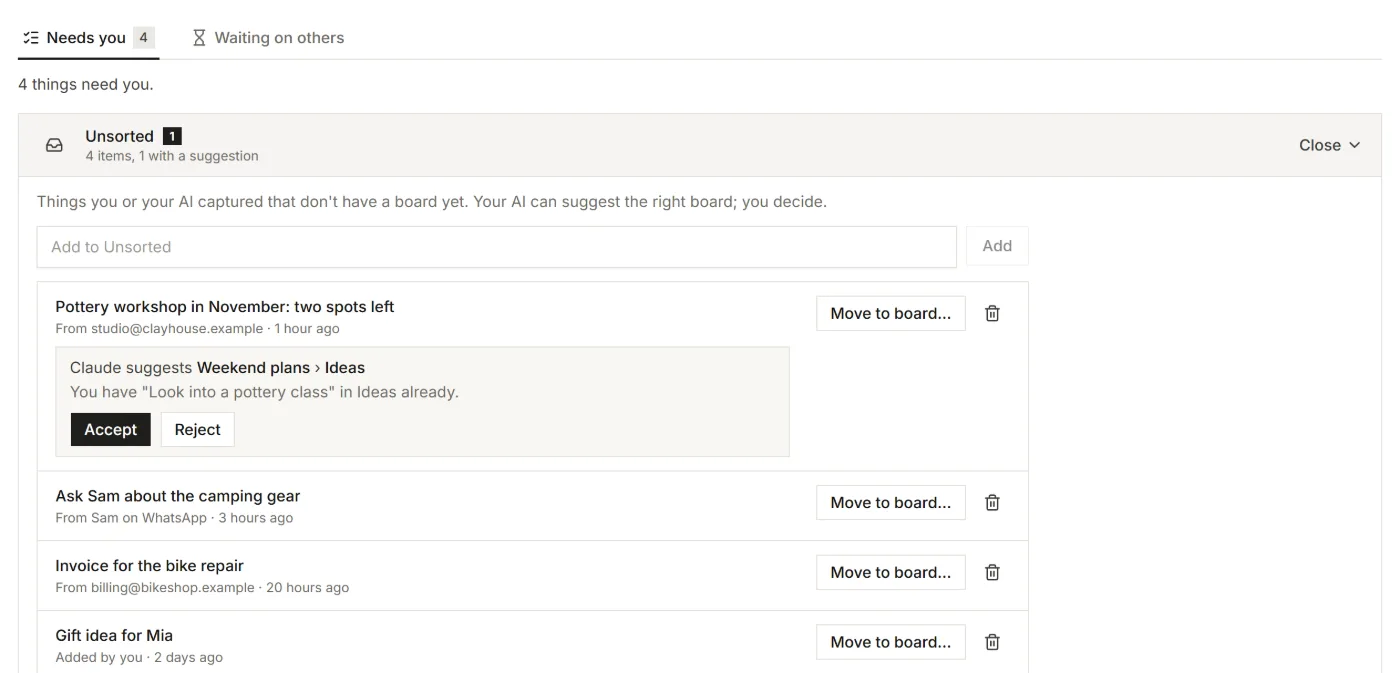Open Move to board for Gift idea for Mia

point(890,642)
